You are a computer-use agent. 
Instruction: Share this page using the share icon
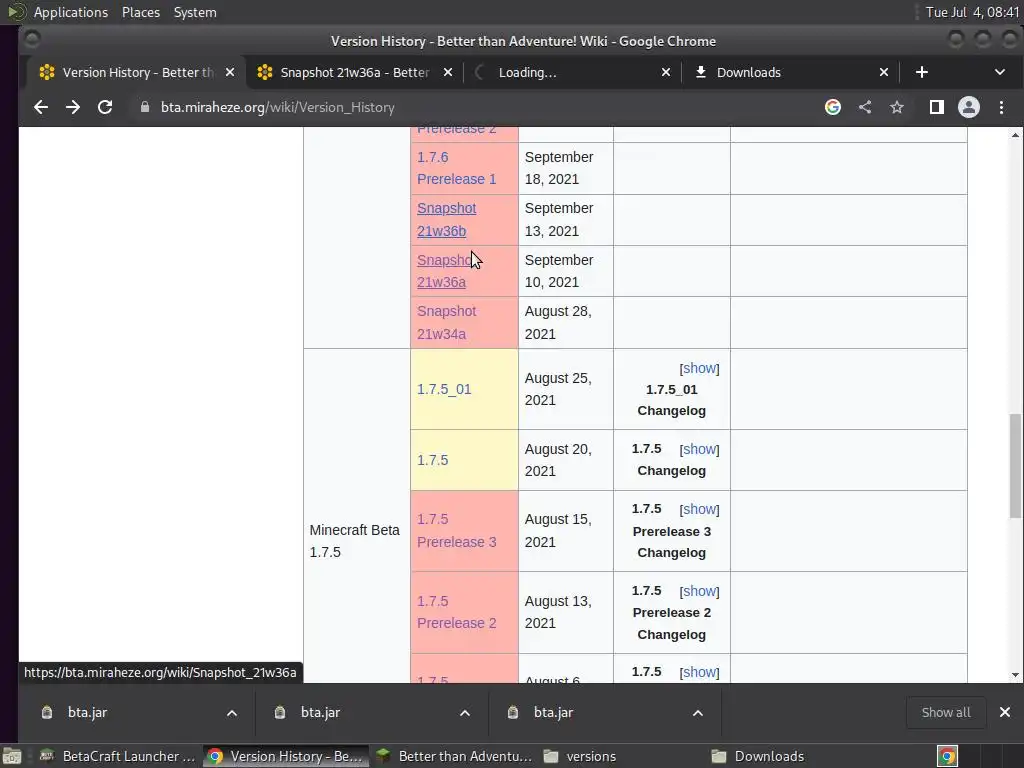[x=865, y=107]
